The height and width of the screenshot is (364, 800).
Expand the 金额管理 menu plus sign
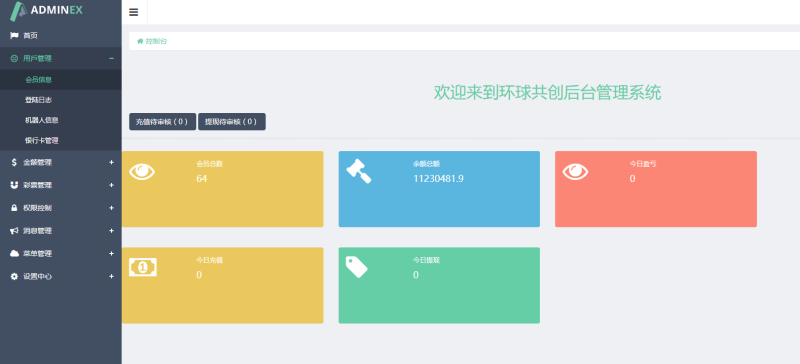click(x=111, y=162)
